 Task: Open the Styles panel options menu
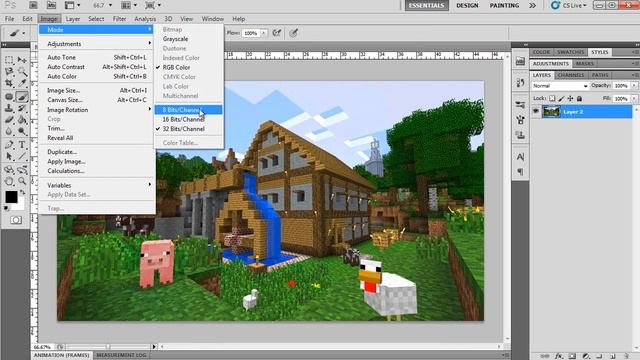[635, 52]
